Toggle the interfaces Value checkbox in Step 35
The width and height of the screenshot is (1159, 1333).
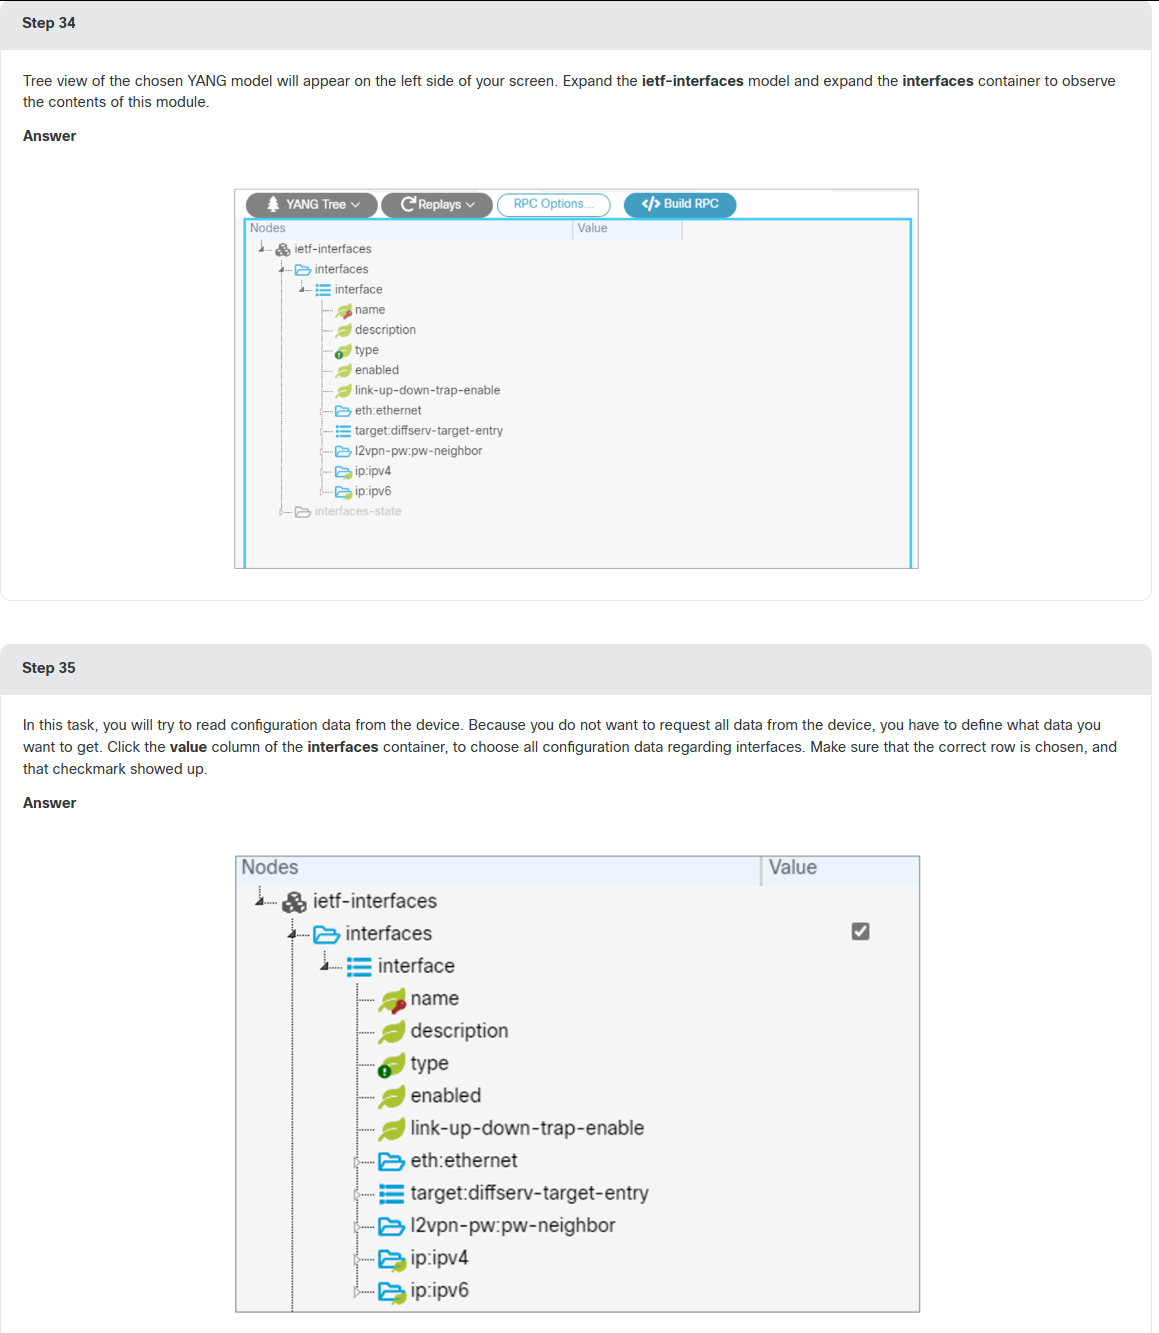860,931
